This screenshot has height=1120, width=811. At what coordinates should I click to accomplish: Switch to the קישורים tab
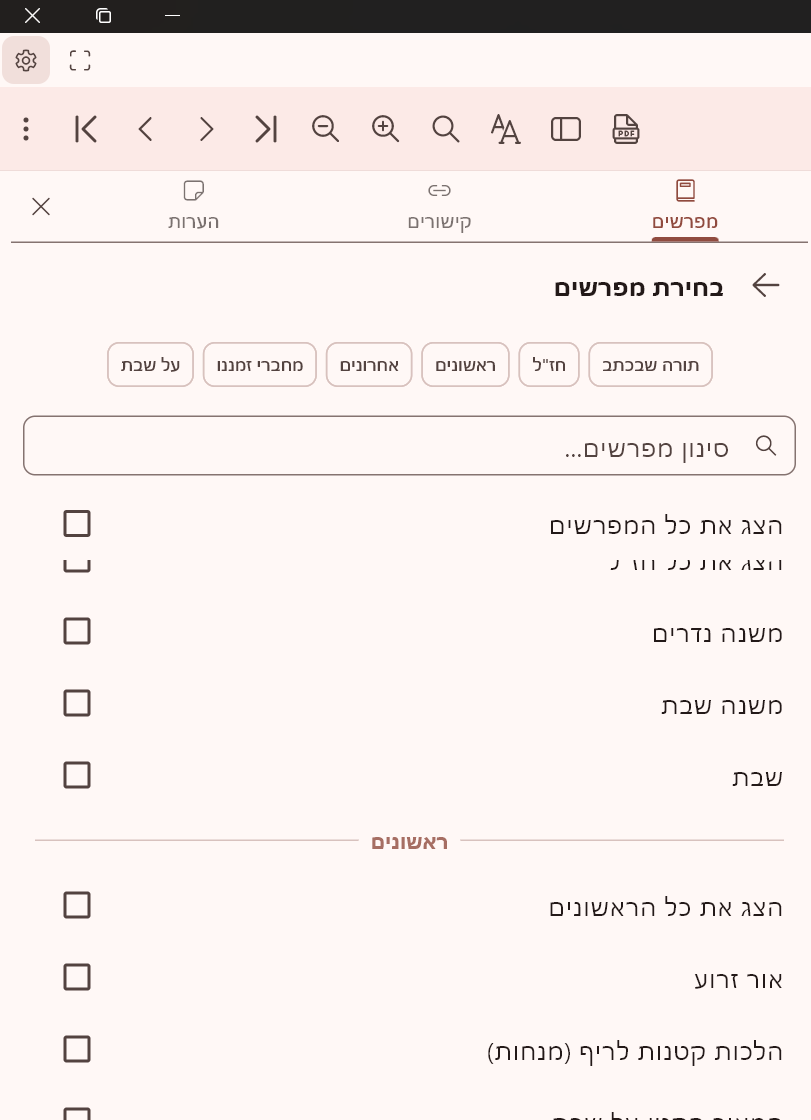(439, 205)
